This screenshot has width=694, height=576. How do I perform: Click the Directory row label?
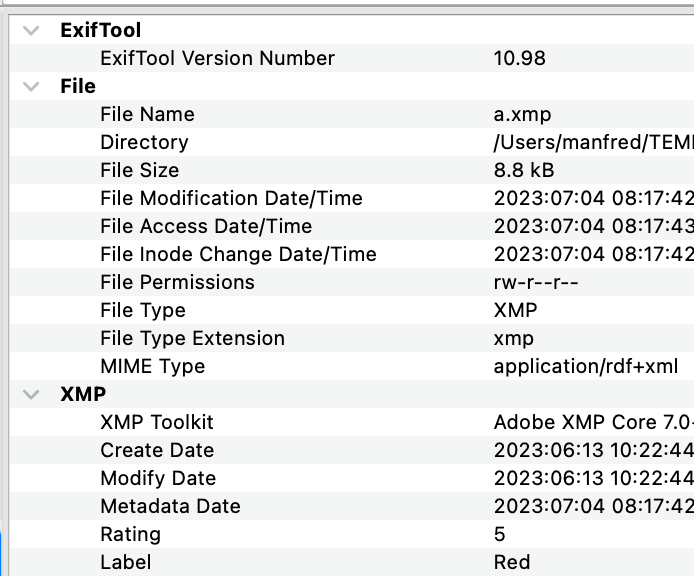click(144, 142)
